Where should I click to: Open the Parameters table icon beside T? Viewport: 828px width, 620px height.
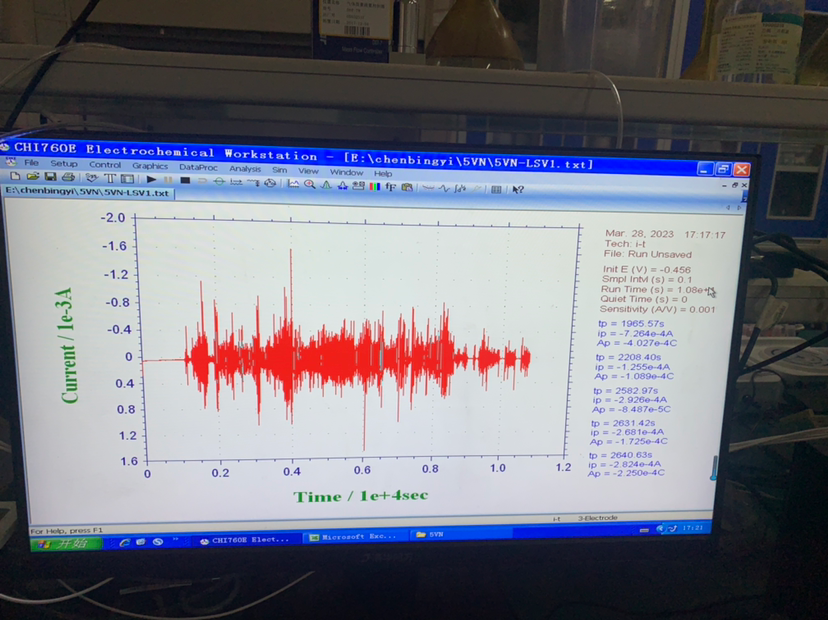pos(127,180)
